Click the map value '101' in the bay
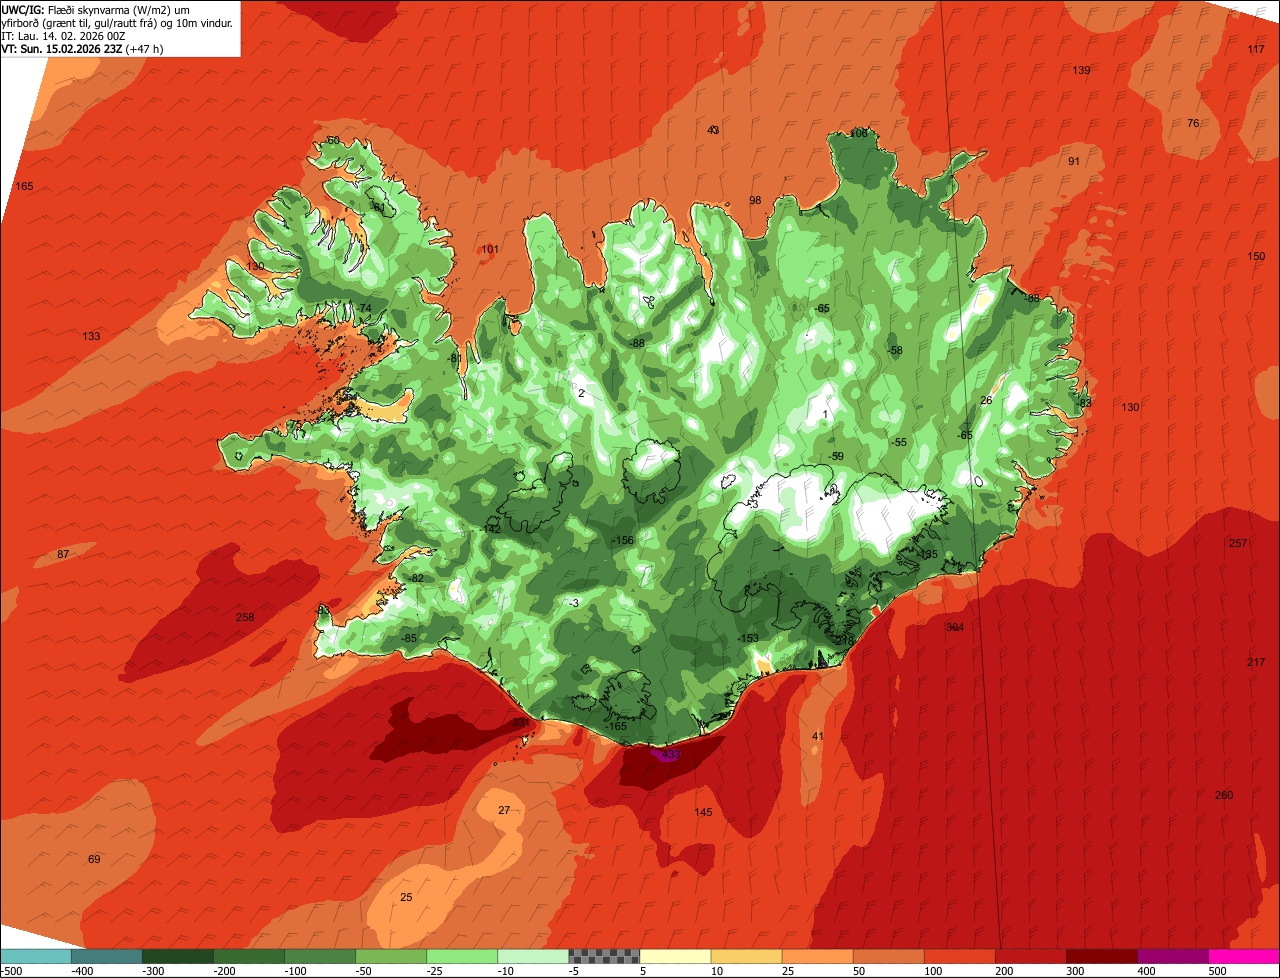This screenshot has width=1280, height=978. point(490,249)
